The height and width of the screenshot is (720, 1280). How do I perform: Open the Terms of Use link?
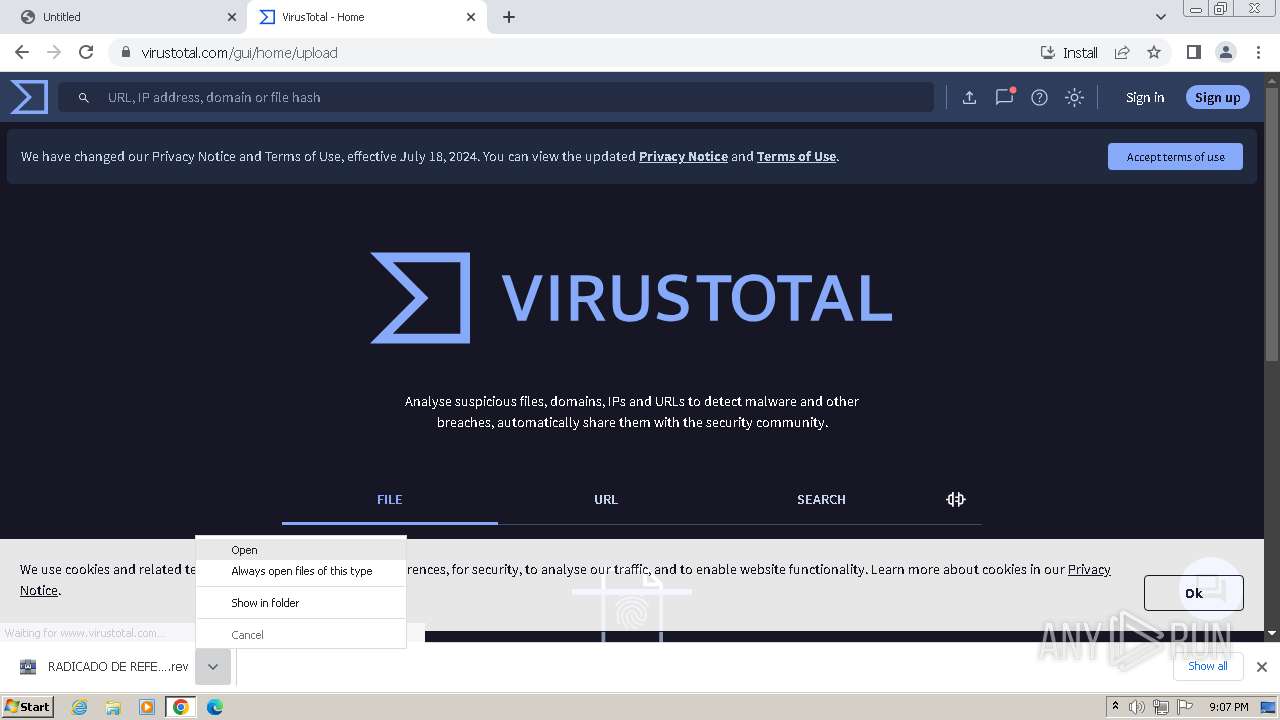coord(796,156)
